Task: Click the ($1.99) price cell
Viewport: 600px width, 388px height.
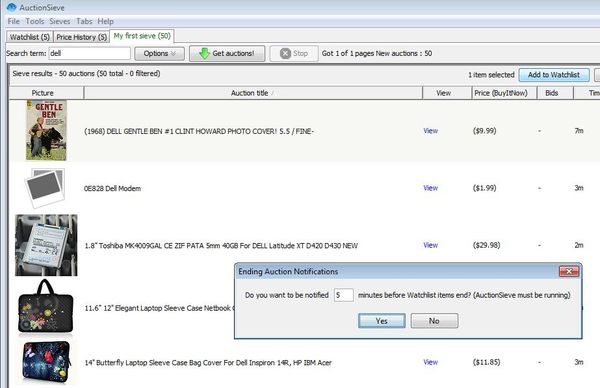Action: click(x=484, y=188)
